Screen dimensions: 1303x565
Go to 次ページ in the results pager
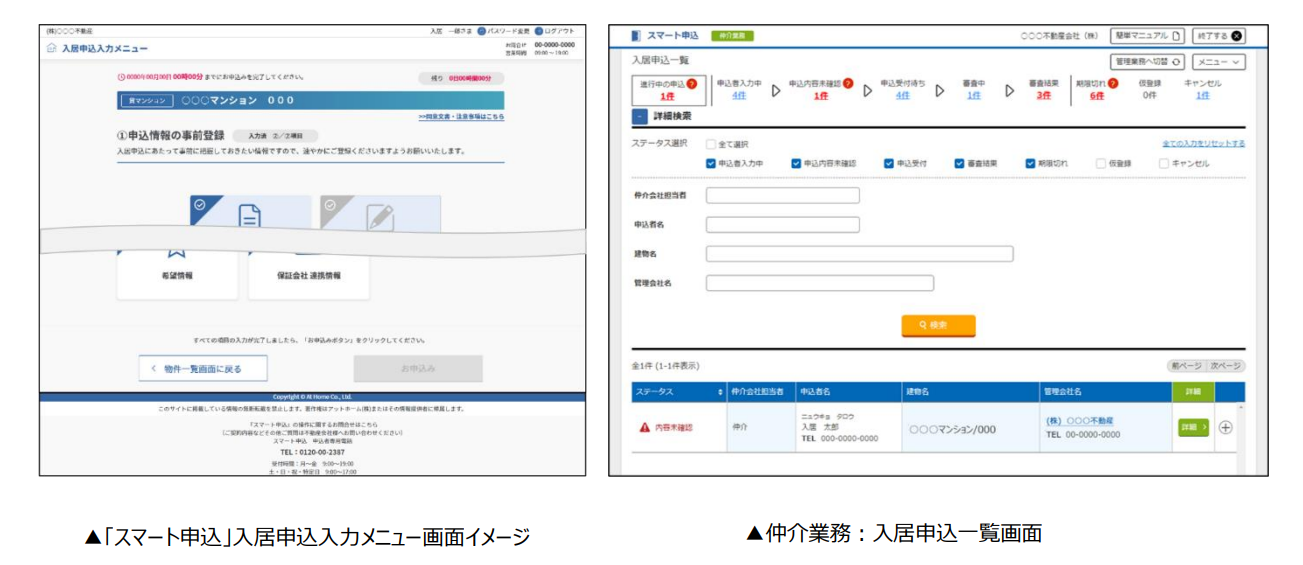(x=1226, y=366)
